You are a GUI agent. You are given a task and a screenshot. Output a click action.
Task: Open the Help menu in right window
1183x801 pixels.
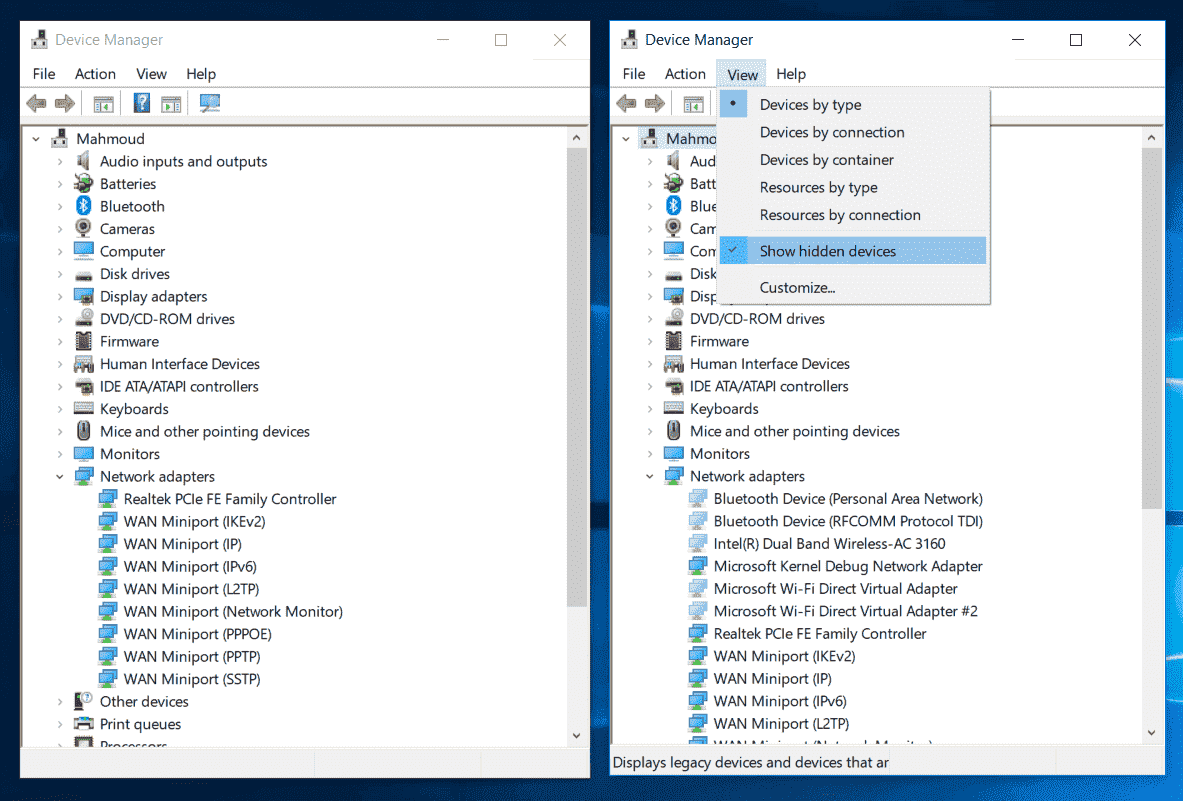[791, 74]
